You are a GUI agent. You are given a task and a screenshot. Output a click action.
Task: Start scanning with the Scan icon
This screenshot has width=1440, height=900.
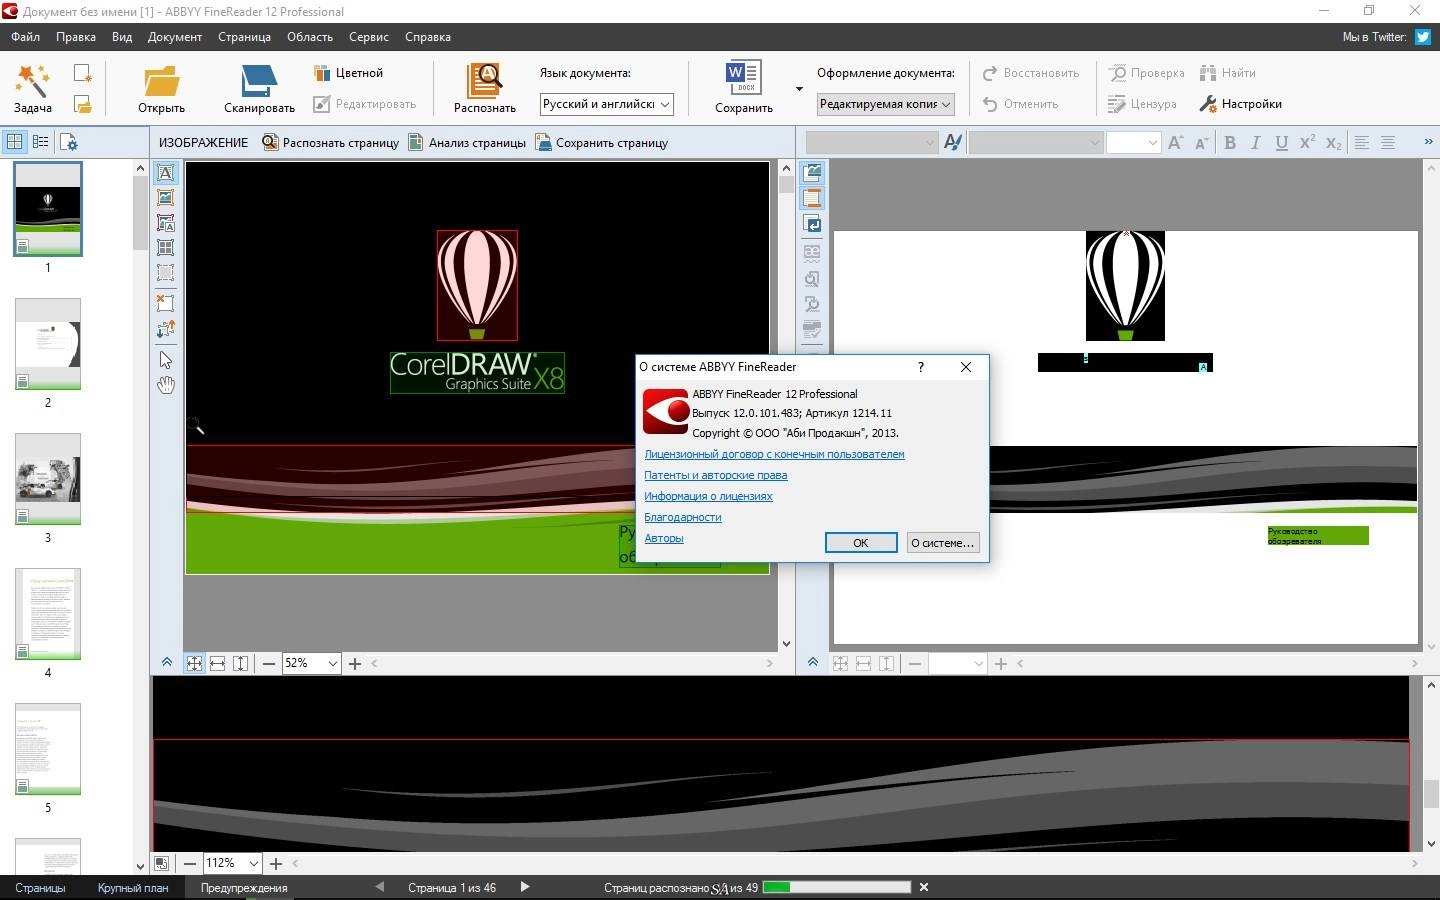259,82
